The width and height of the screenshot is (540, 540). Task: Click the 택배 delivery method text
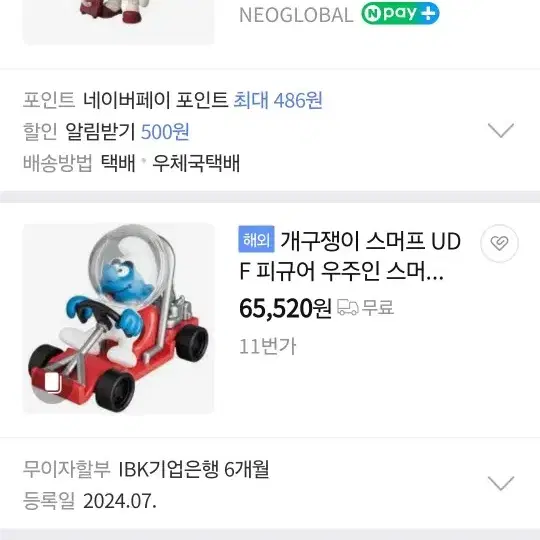coord(118,163)
